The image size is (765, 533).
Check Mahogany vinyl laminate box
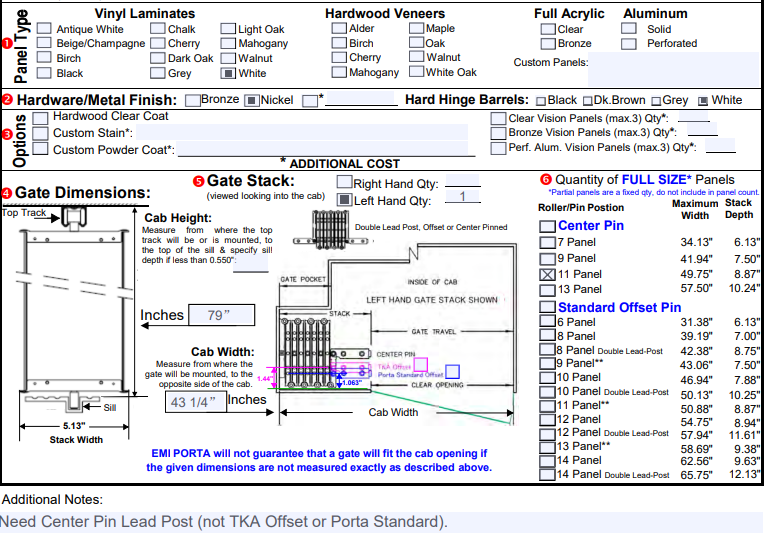click(x=228, y=43)
